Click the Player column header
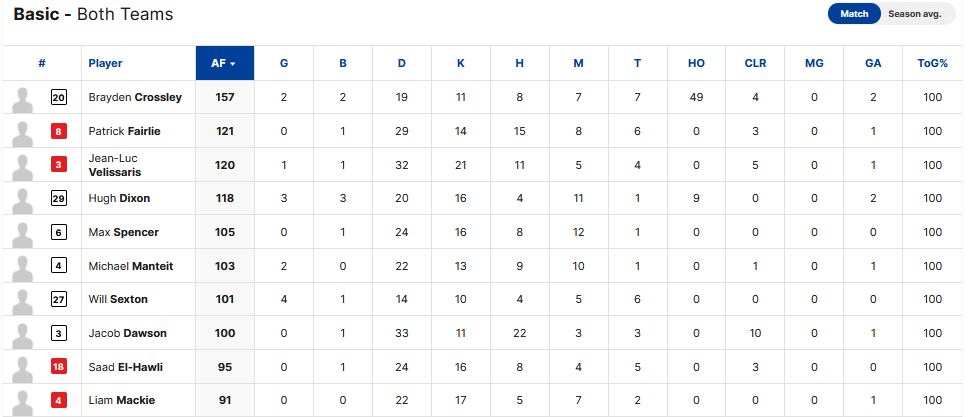This screenshot has width=971, height=417. [x=105, y=63]
